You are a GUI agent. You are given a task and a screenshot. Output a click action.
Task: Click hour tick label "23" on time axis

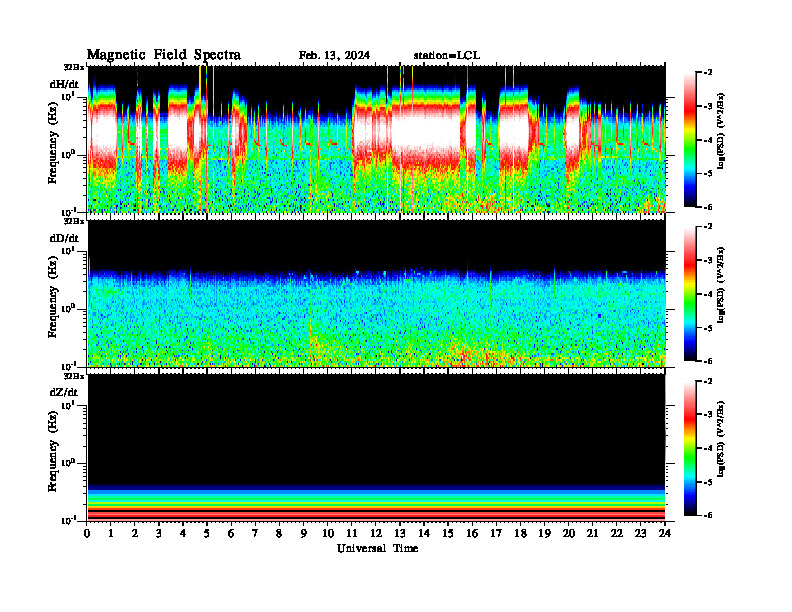pos(641,534)
